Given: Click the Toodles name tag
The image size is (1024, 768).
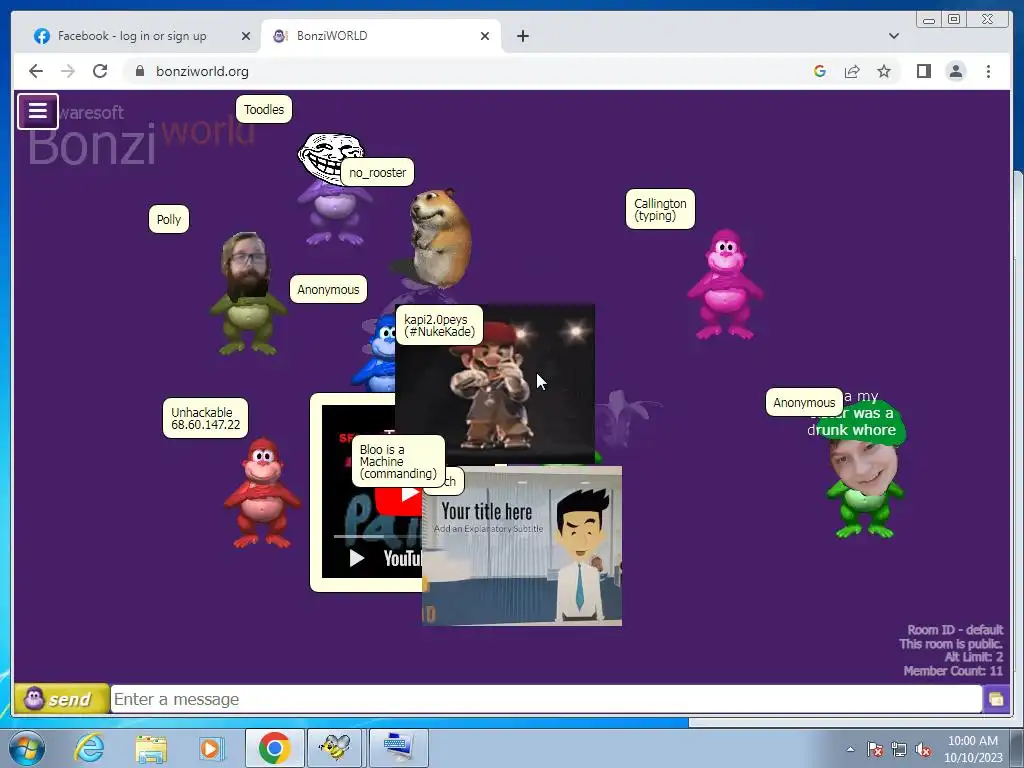Looking at the screenshot, I should pyautogui.click(x=264, y=110).
